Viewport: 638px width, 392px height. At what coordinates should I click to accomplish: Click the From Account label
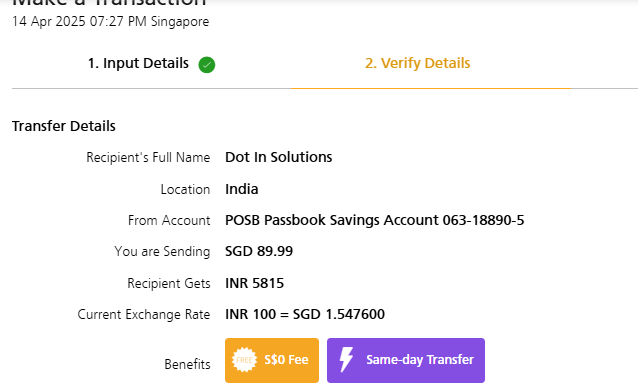[x=169, y=221]
